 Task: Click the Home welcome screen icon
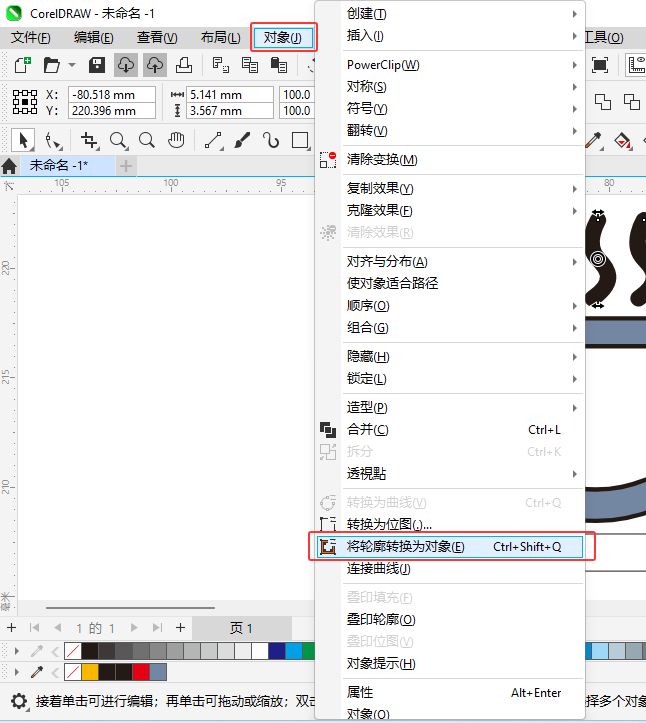pos(9,166)
